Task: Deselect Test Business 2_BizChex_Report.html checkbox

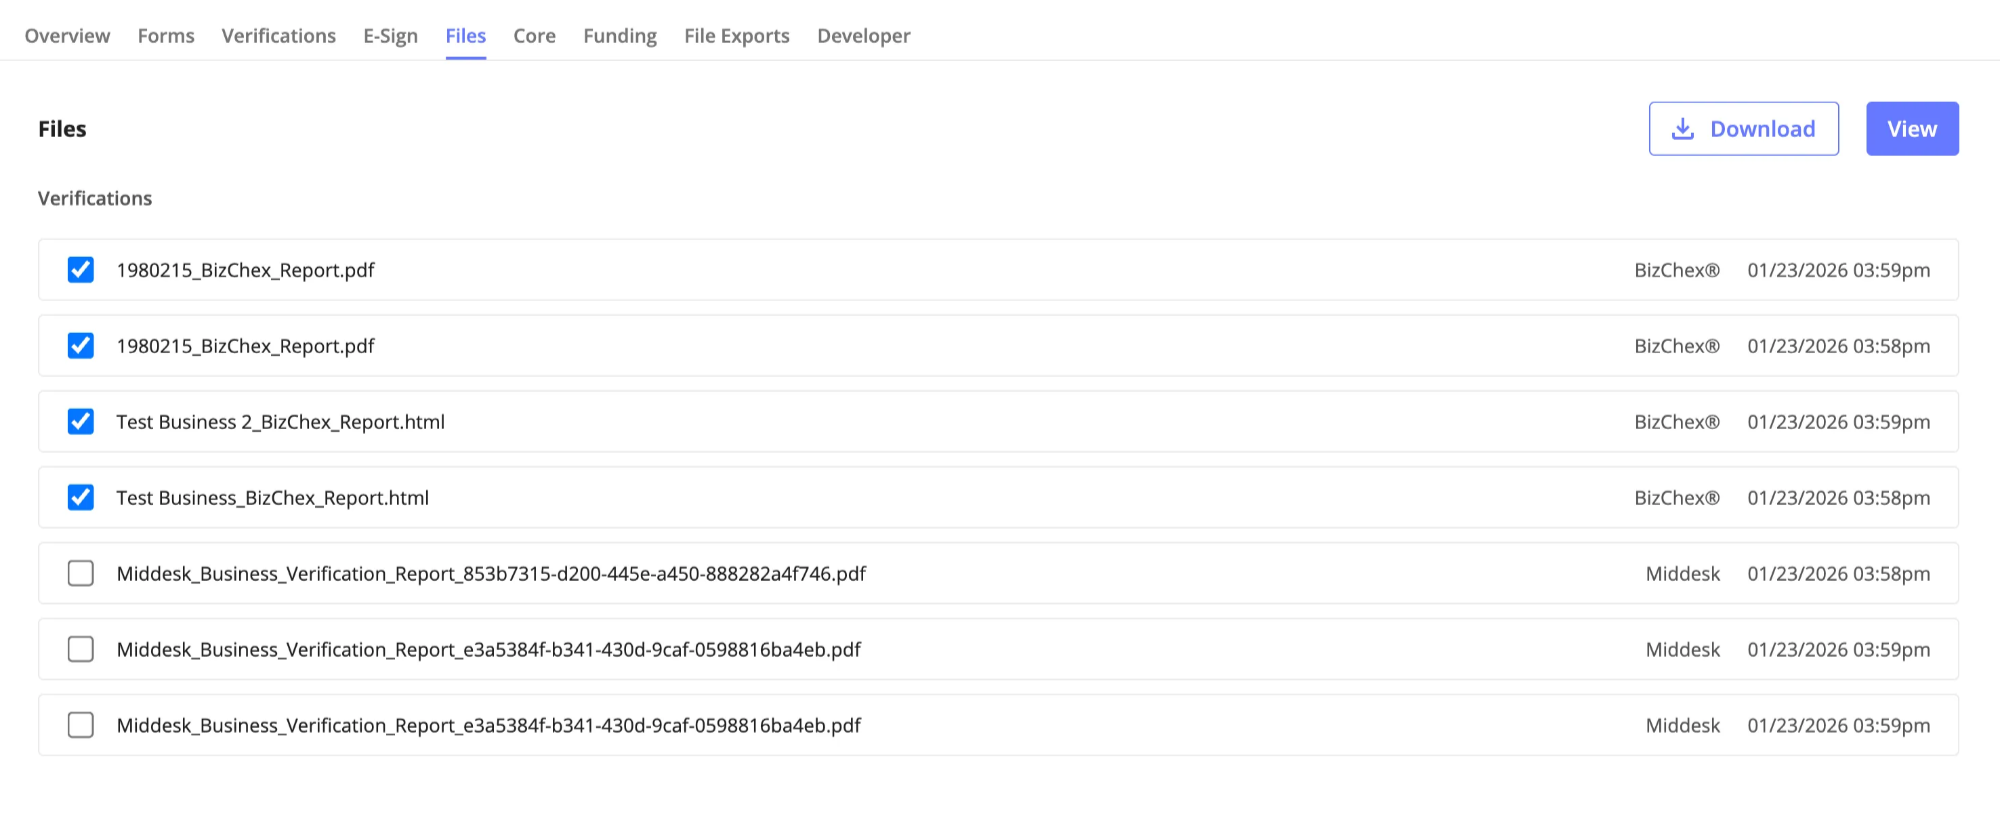Action: pos(81,422)
